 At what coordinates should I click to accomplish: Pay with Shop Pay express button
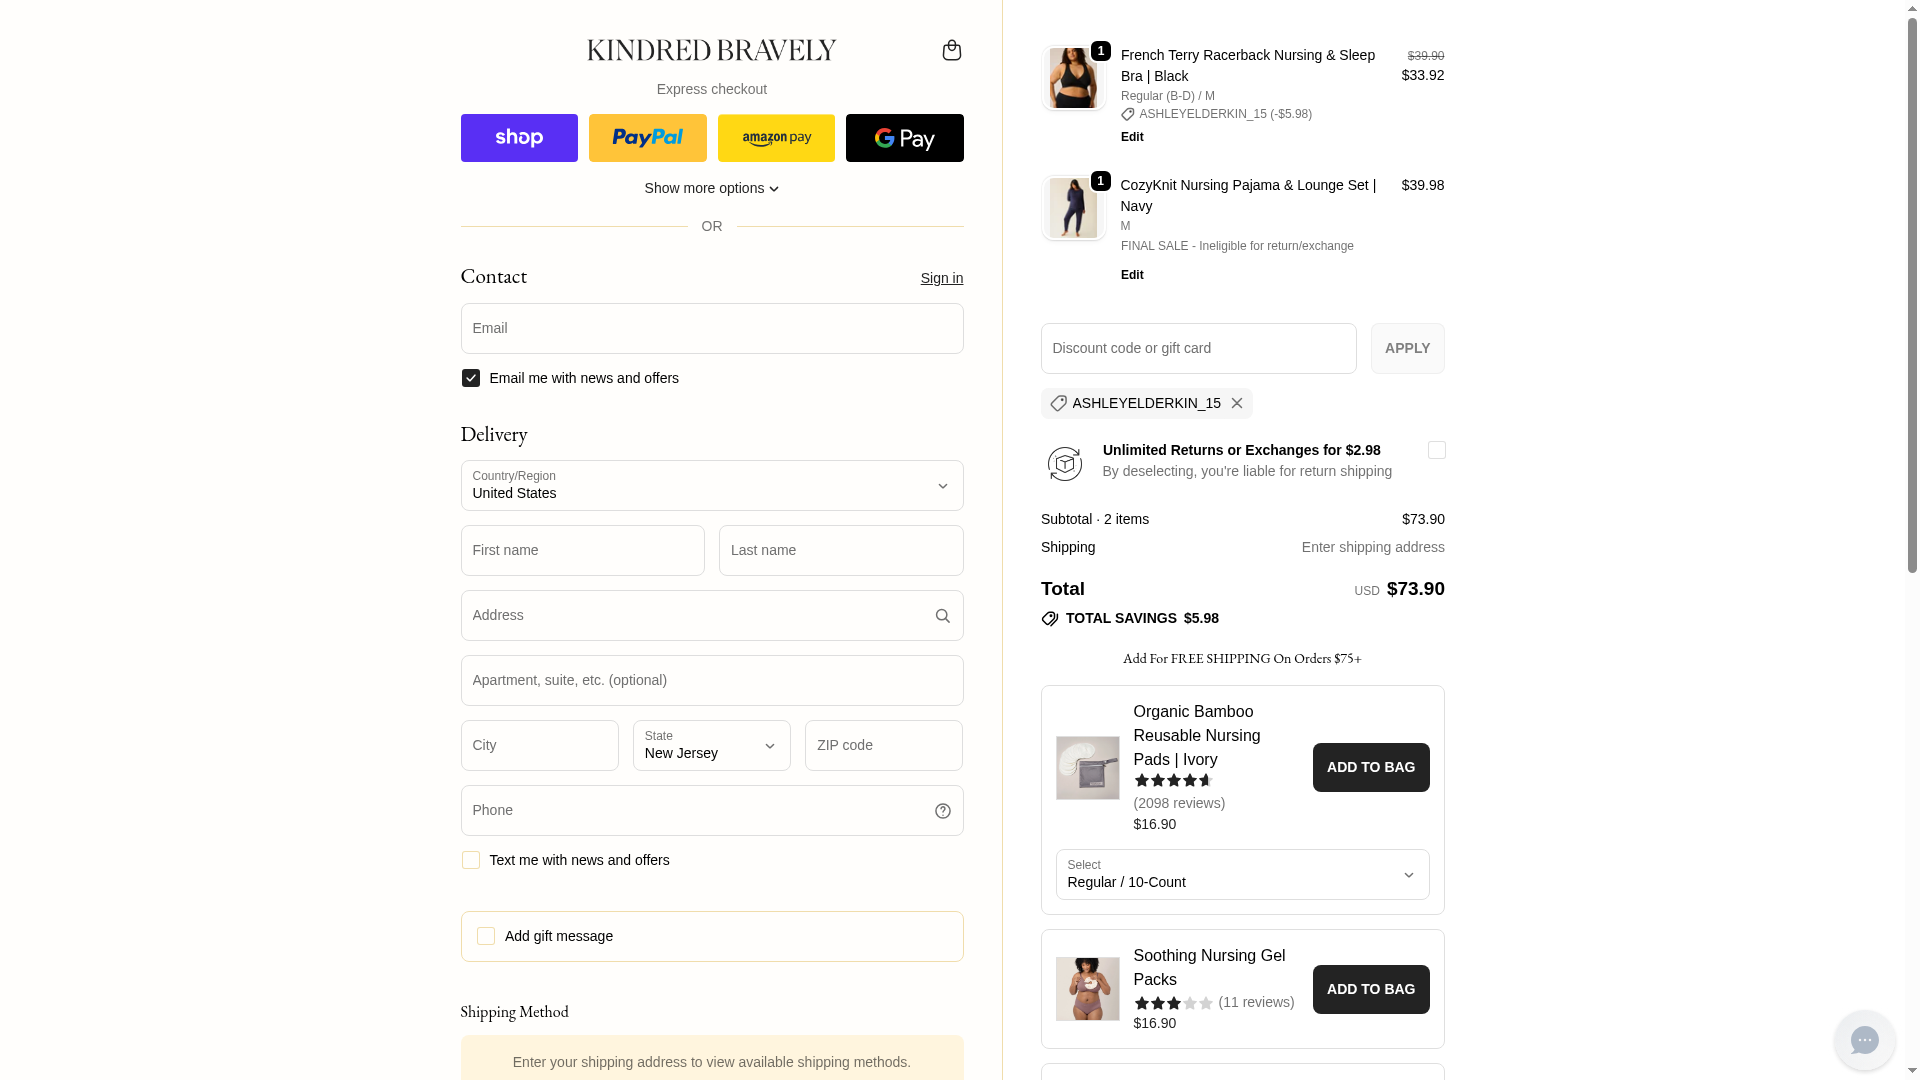pos(519,138)
